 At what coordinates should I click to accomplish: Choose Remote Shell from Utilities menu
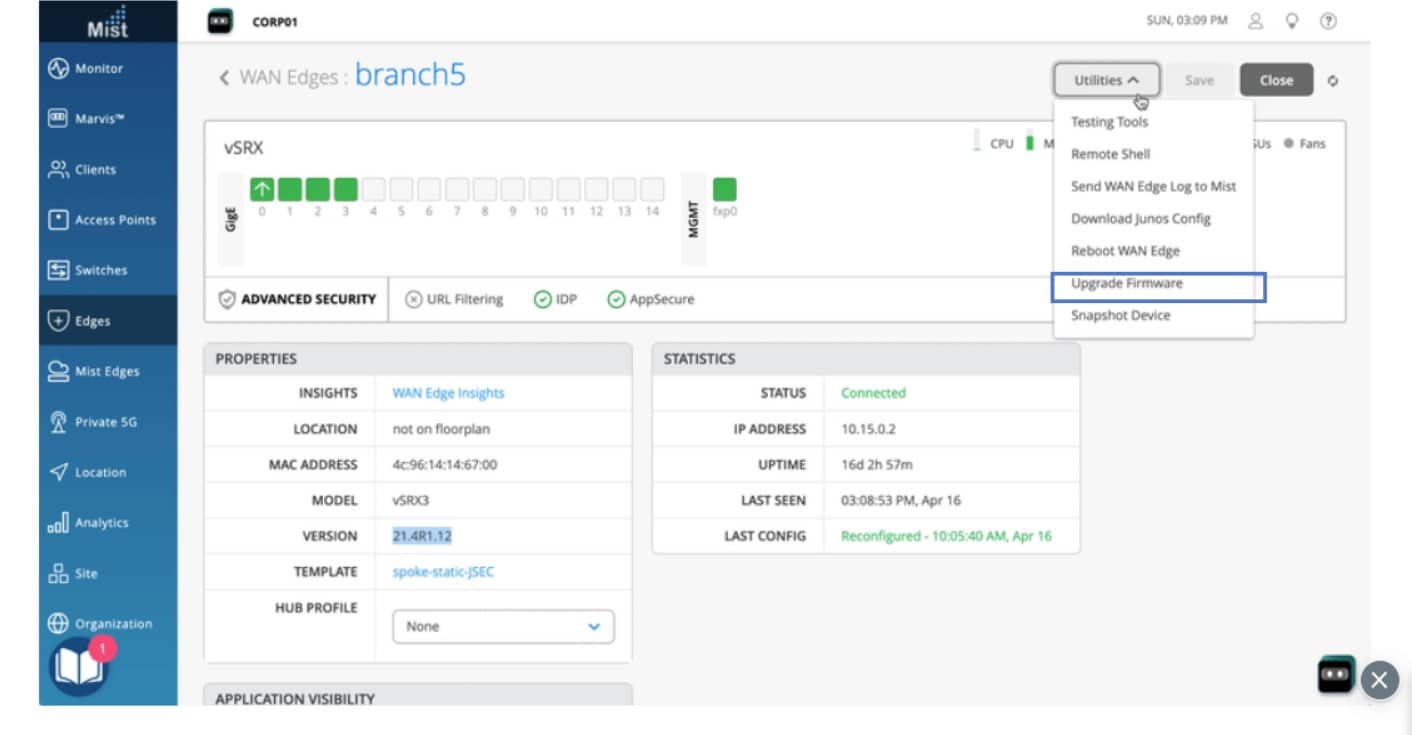coord(1110,154)
